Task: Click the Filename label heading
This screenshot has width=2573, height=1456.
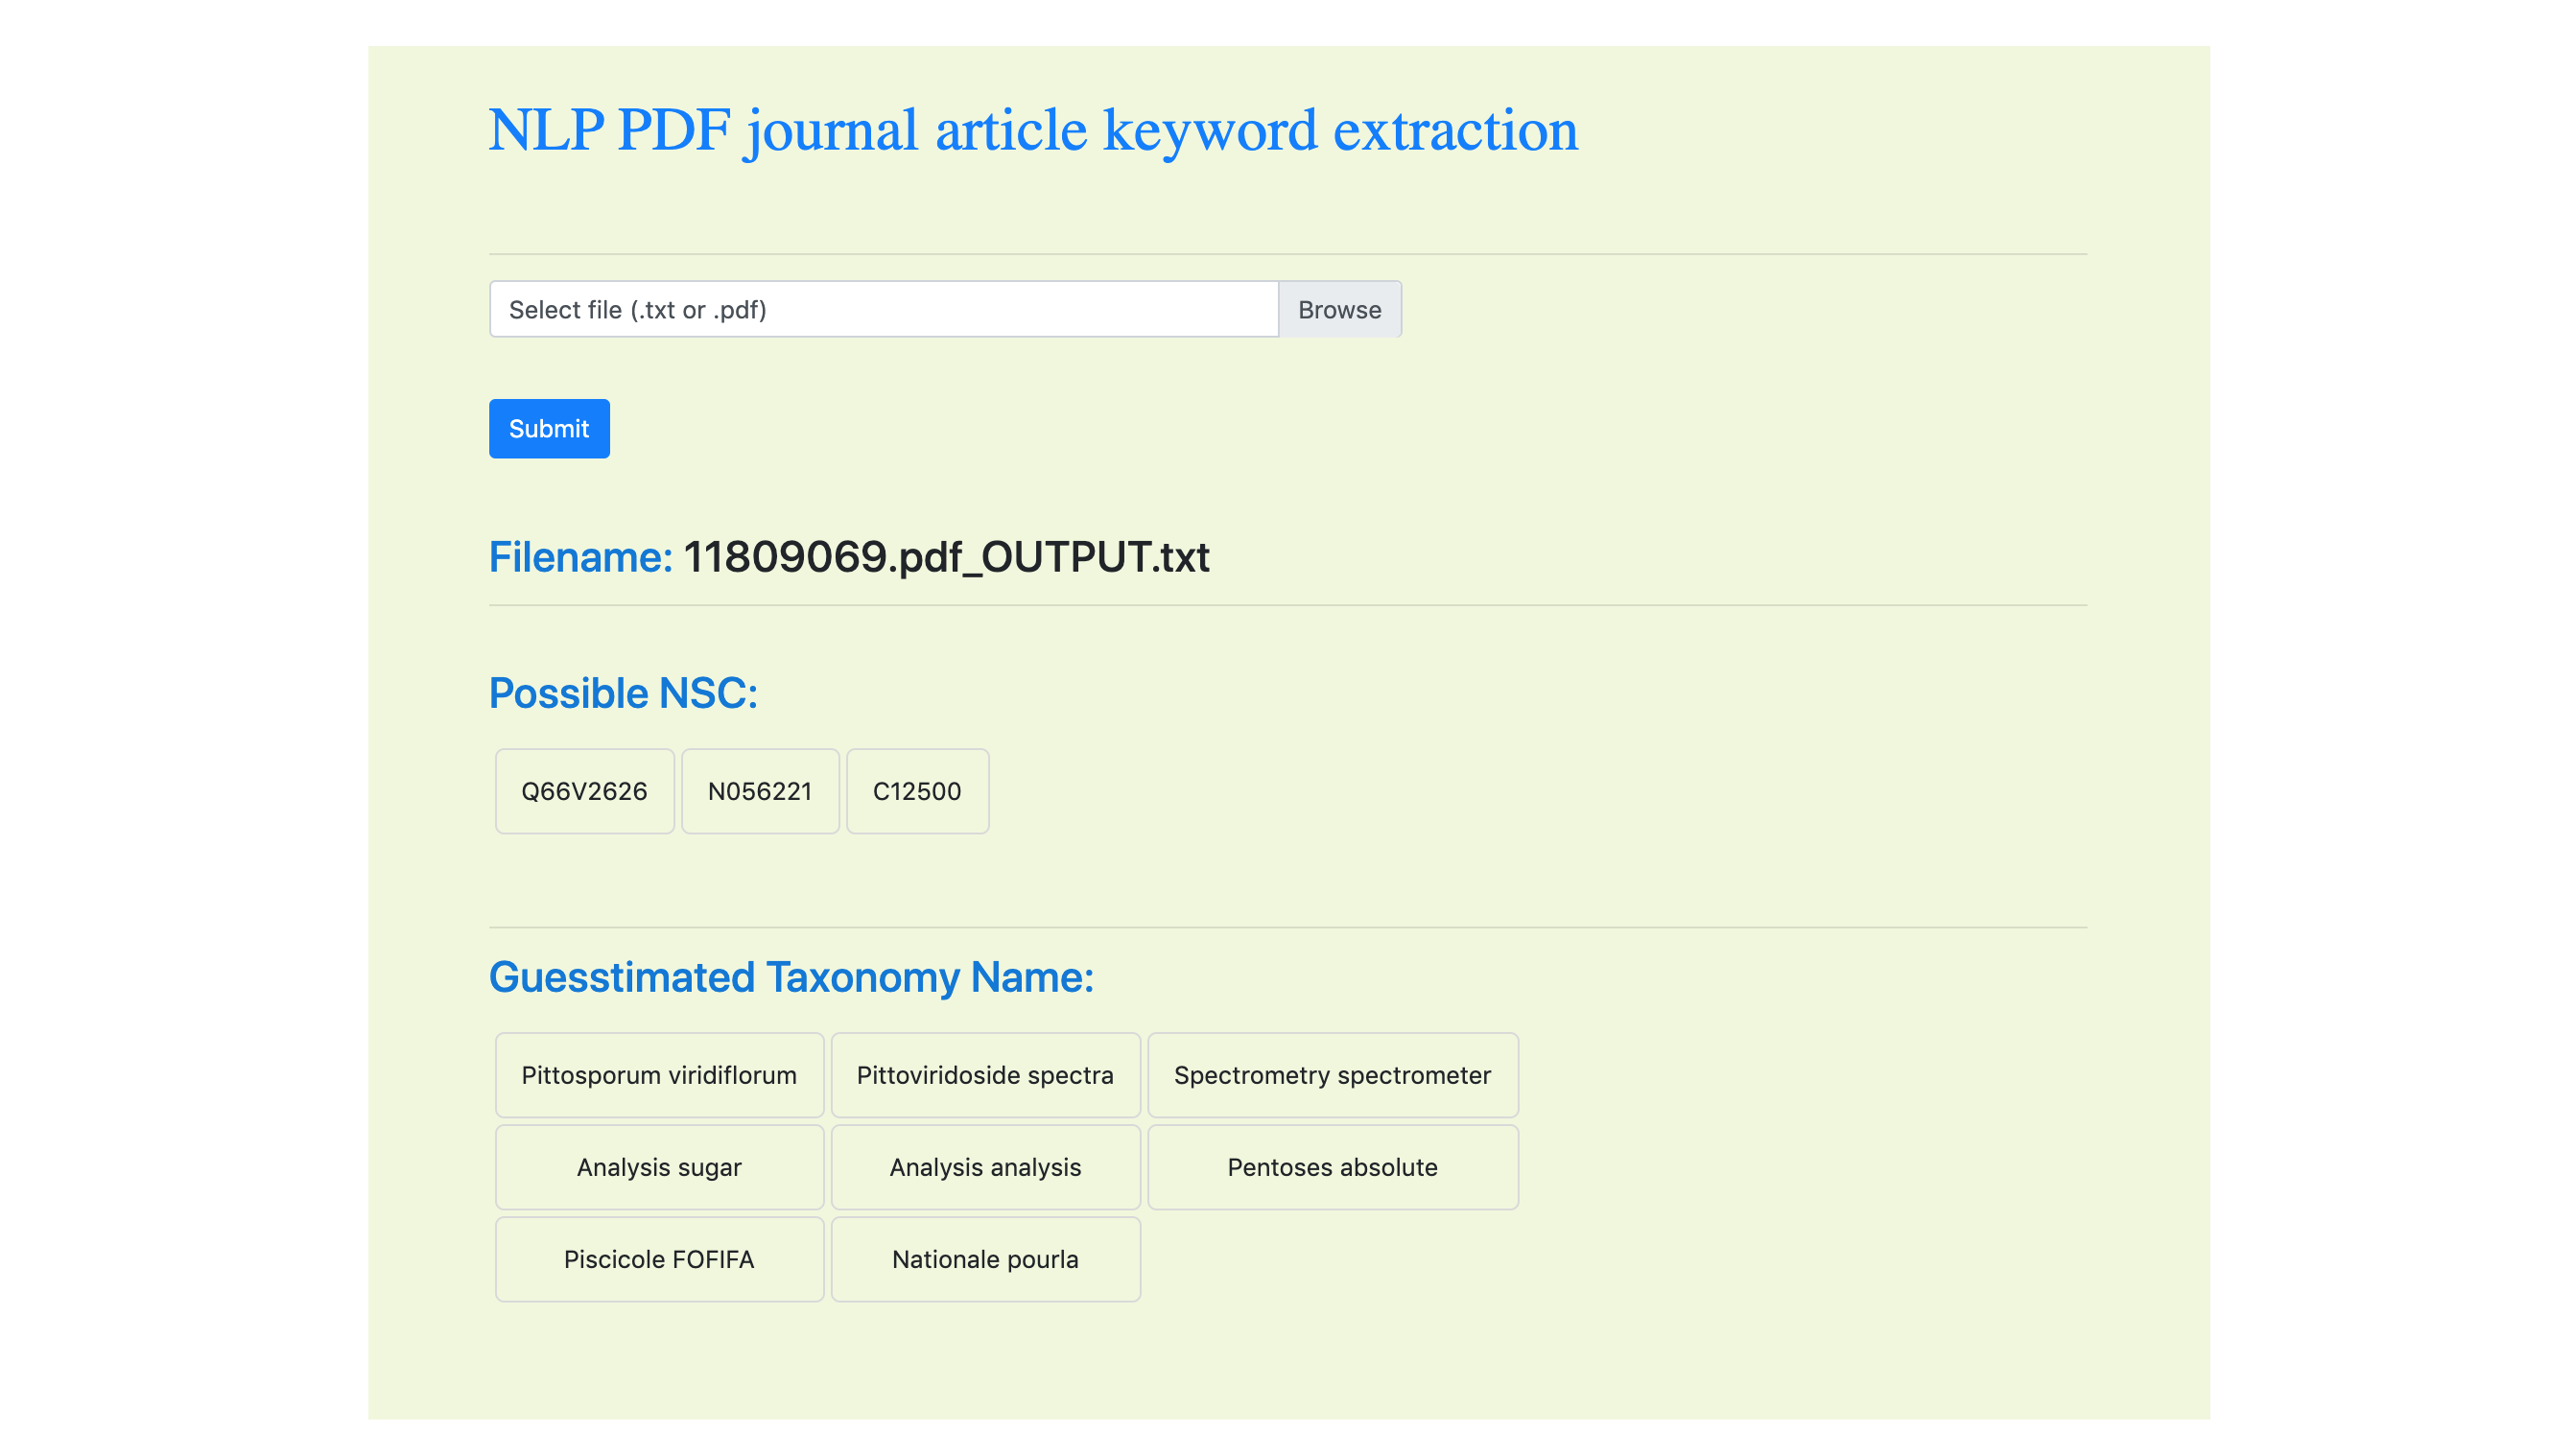Action: [580, 558]
